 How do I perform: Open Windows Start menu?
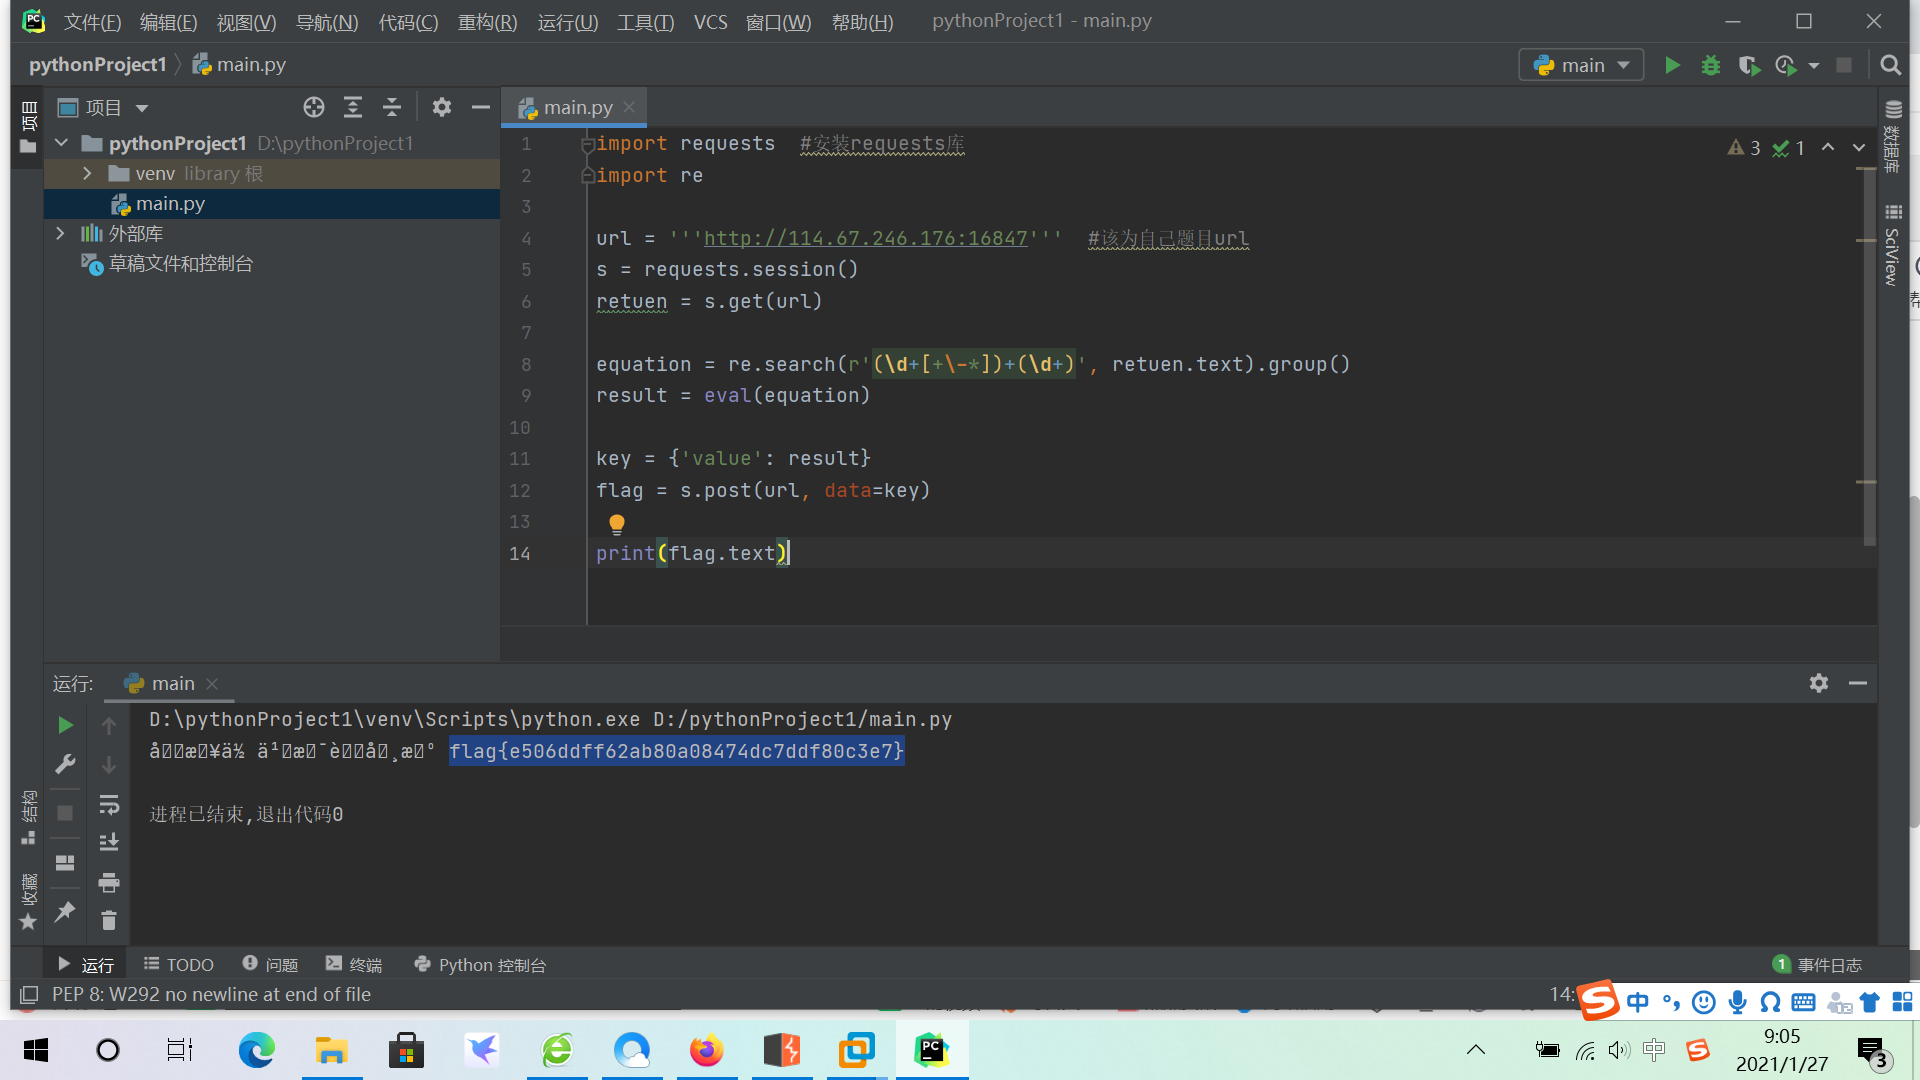[x=35, y=1050]
